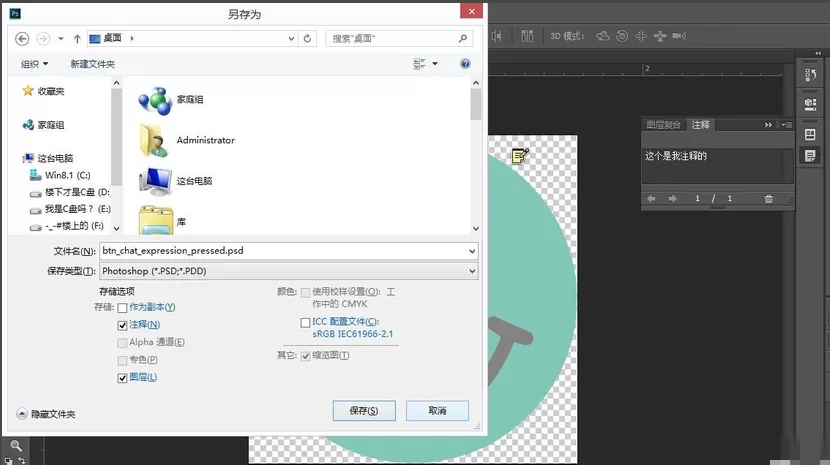Viewport: 830px width, 465px height.
Task: Uncheck the 图层 checkbox
Action: pos(122,378)
